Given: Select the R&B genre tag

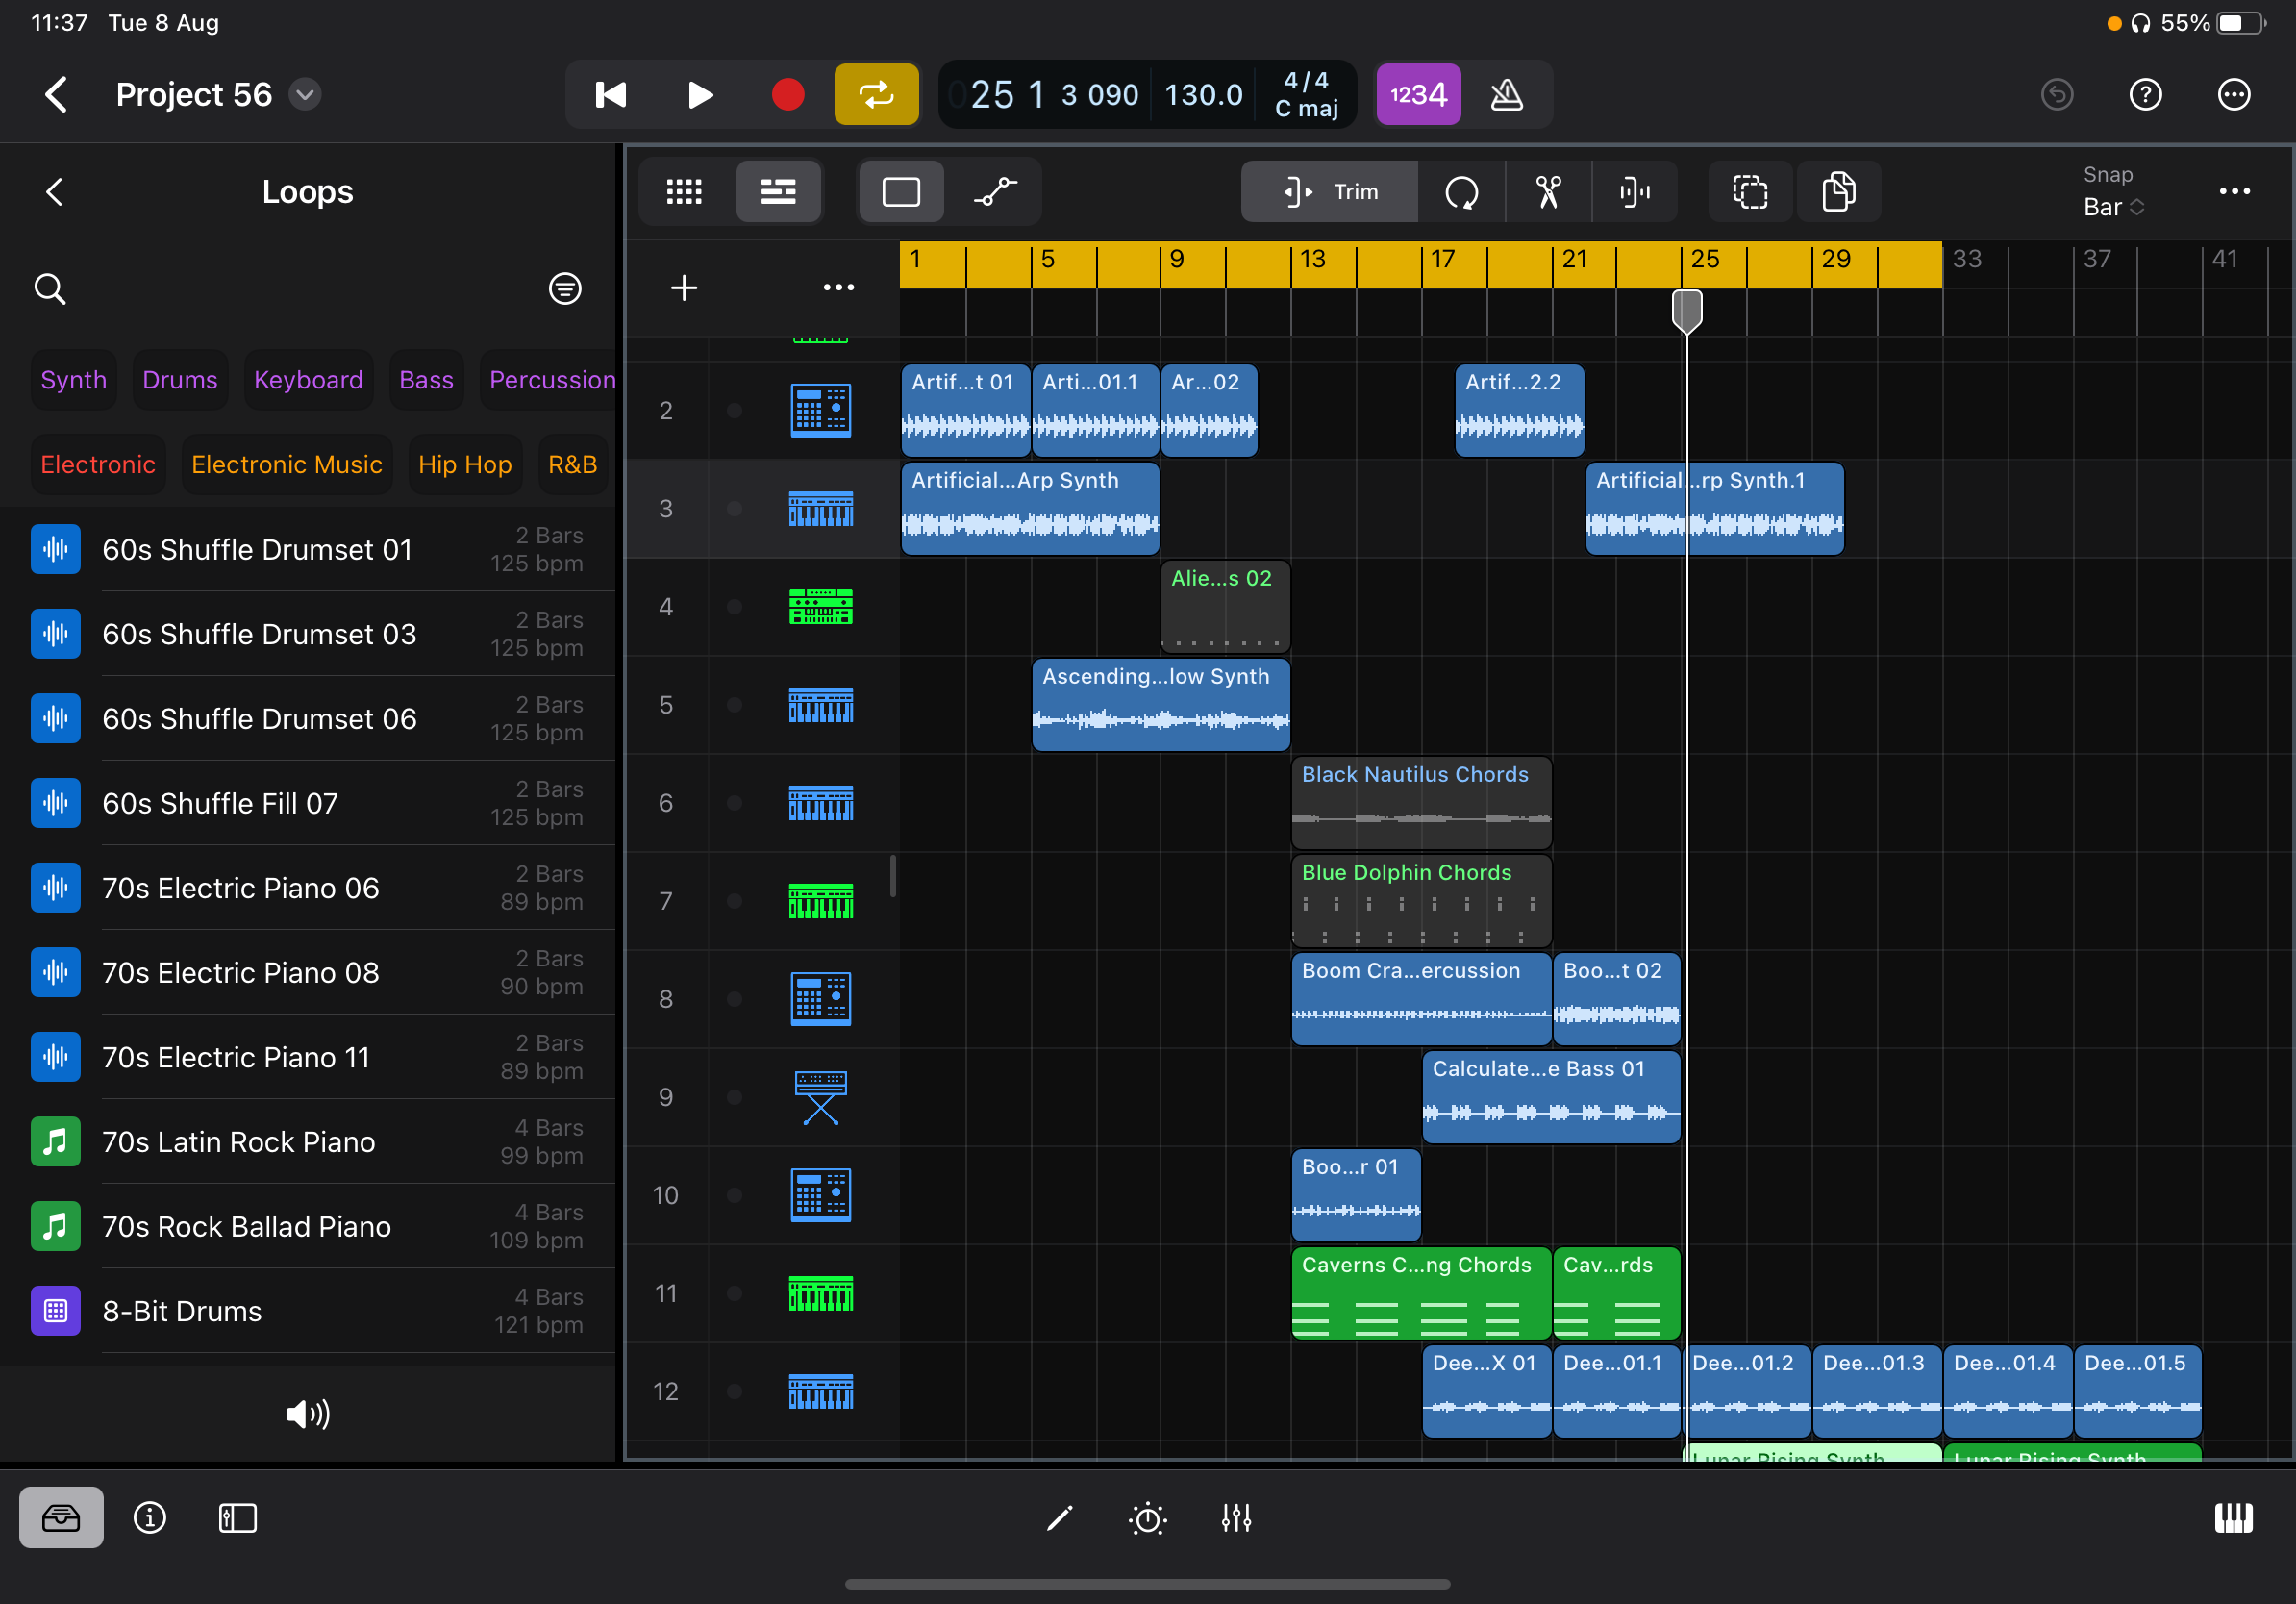Looking at the screenshot, I should pyautogui.click(x=573, y=465).
